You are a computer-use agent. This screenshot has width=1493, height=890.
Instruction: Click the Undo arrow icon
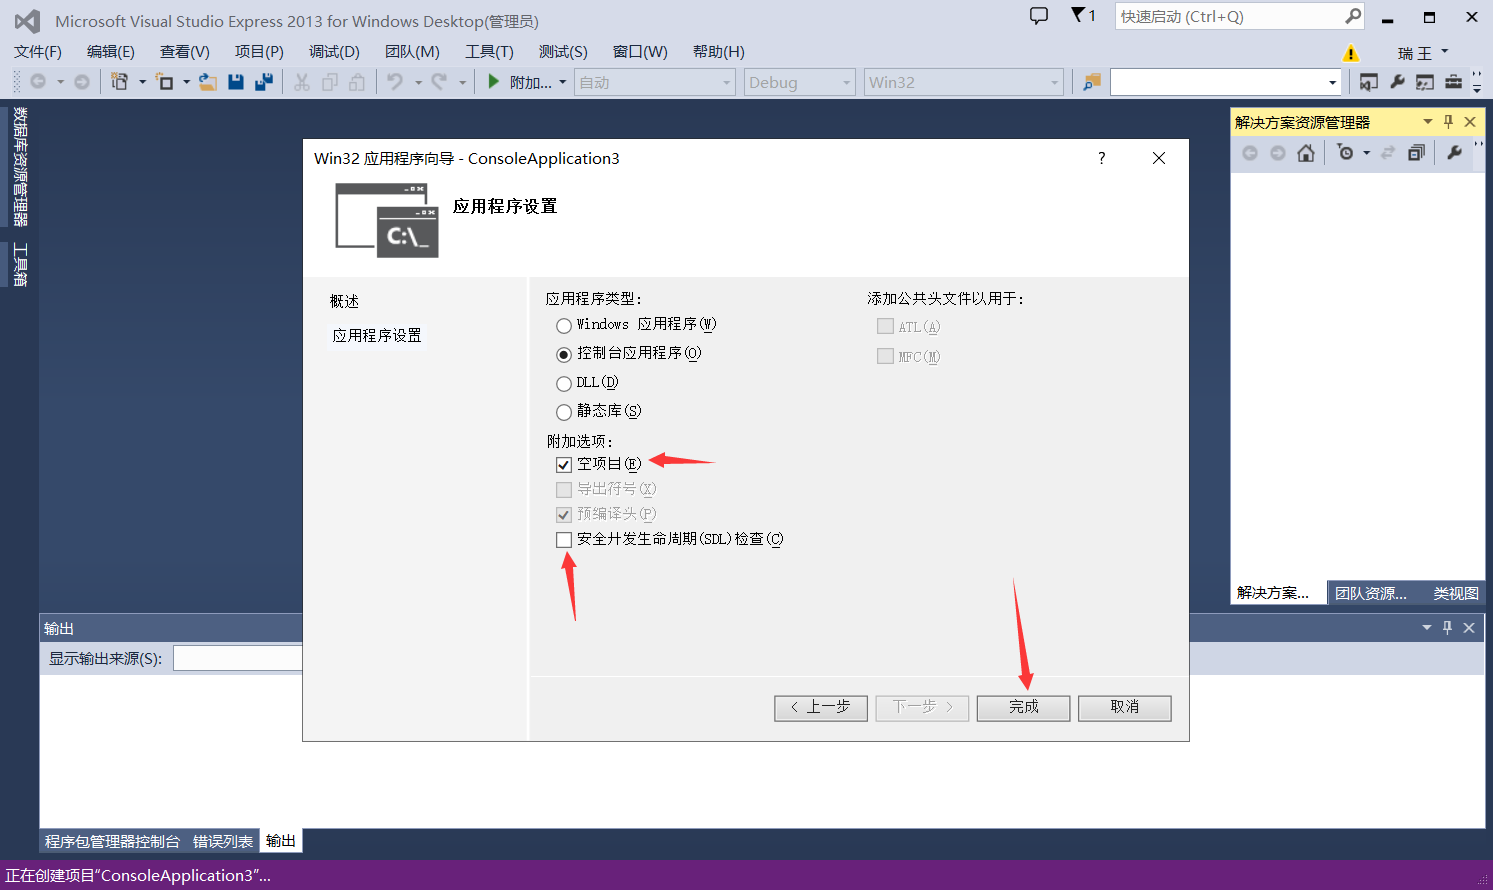point(395,82)
